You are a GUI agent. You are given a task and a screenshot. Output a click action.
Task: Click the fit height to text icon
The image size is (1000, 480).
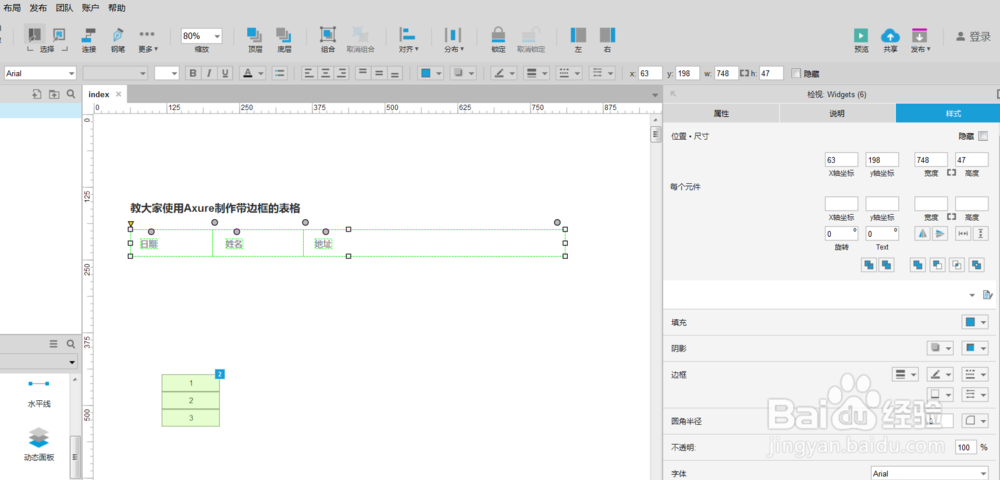click(x=981, y=234)
